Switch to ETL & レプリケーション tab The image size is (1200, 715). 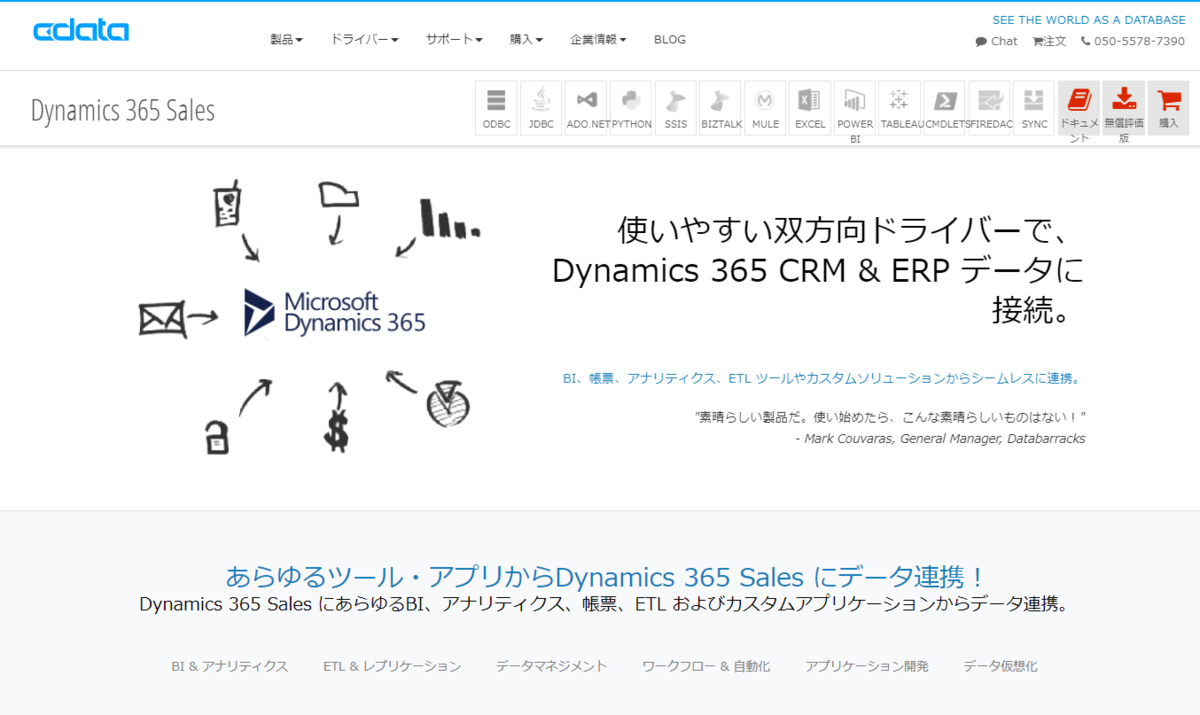pyautogui.click(x=392, y=666)
